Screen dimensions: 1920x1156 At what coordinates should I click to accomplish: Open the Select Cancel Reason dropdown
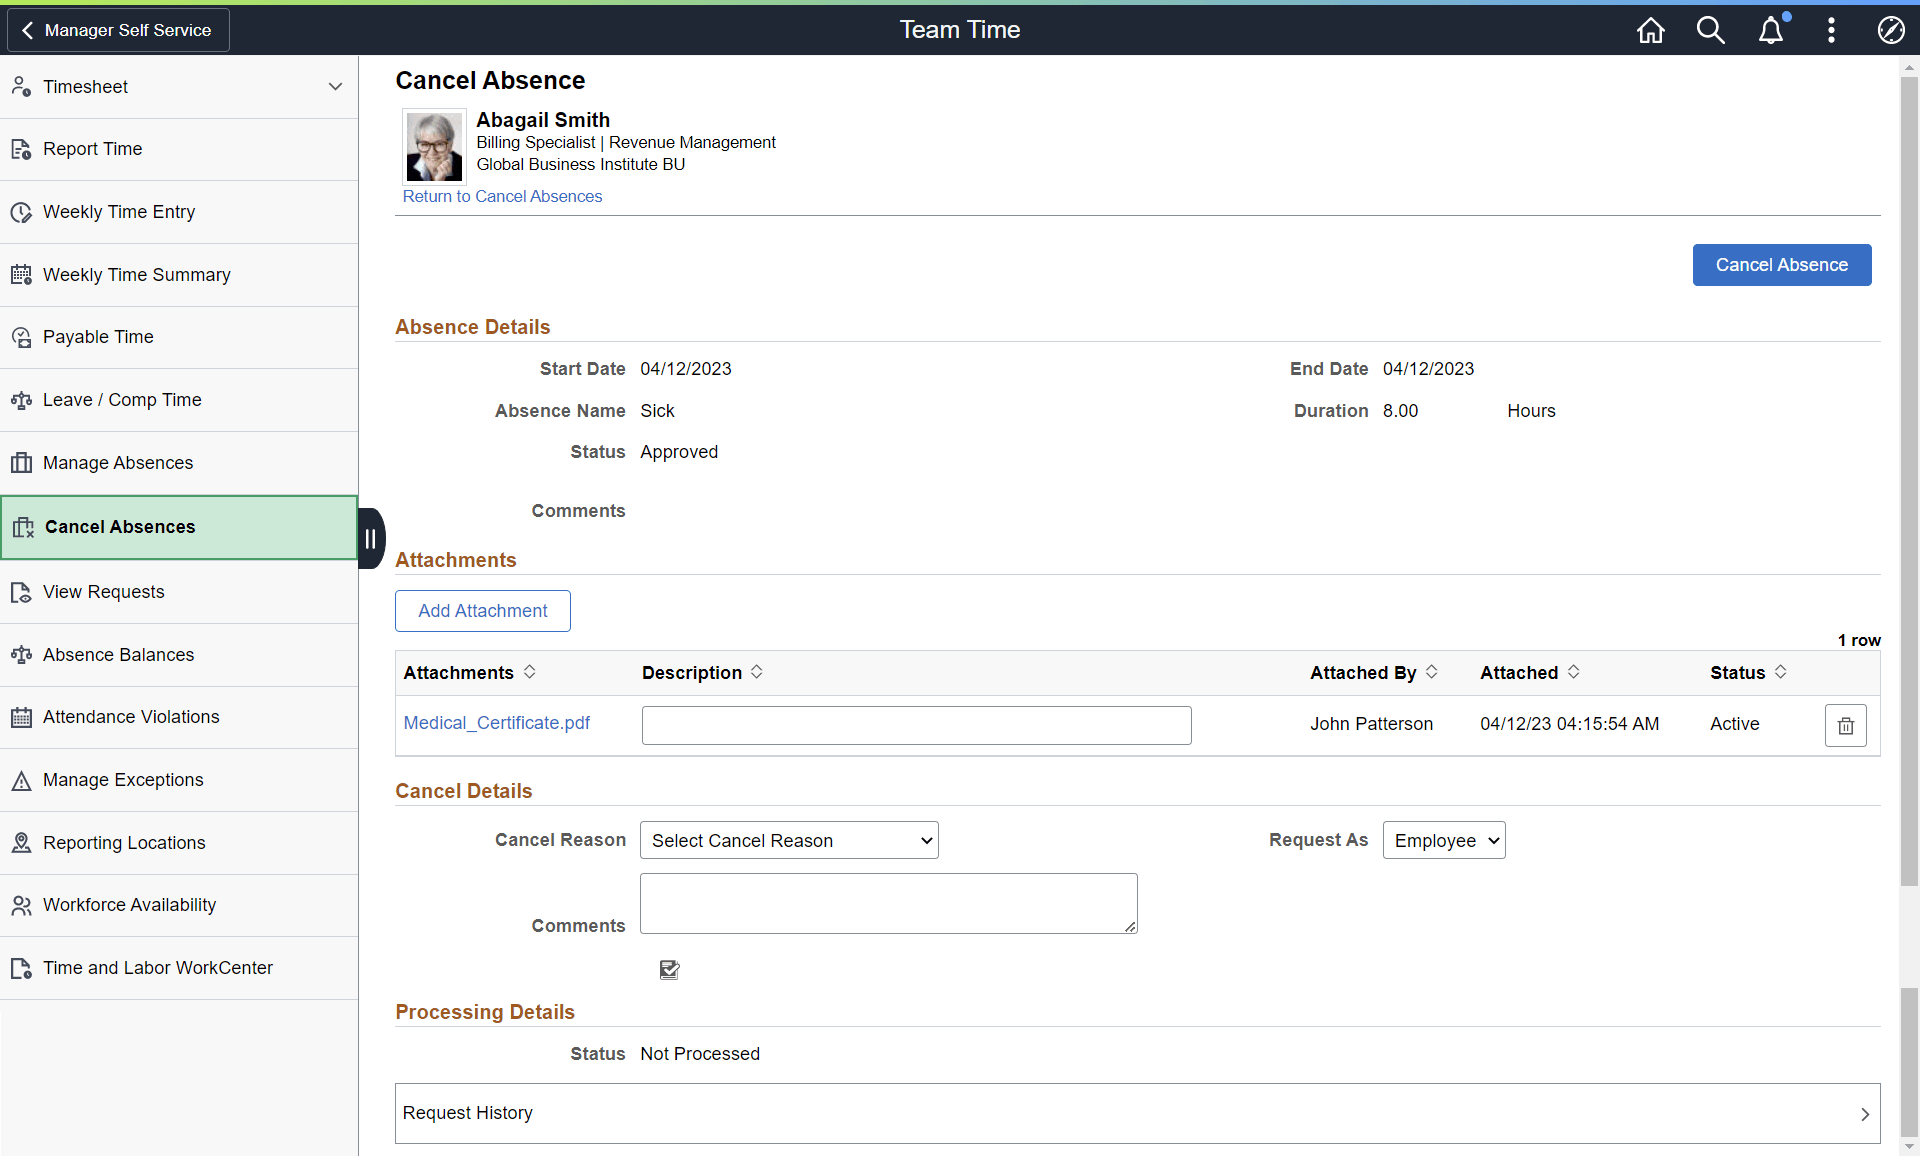click(789, 840)
